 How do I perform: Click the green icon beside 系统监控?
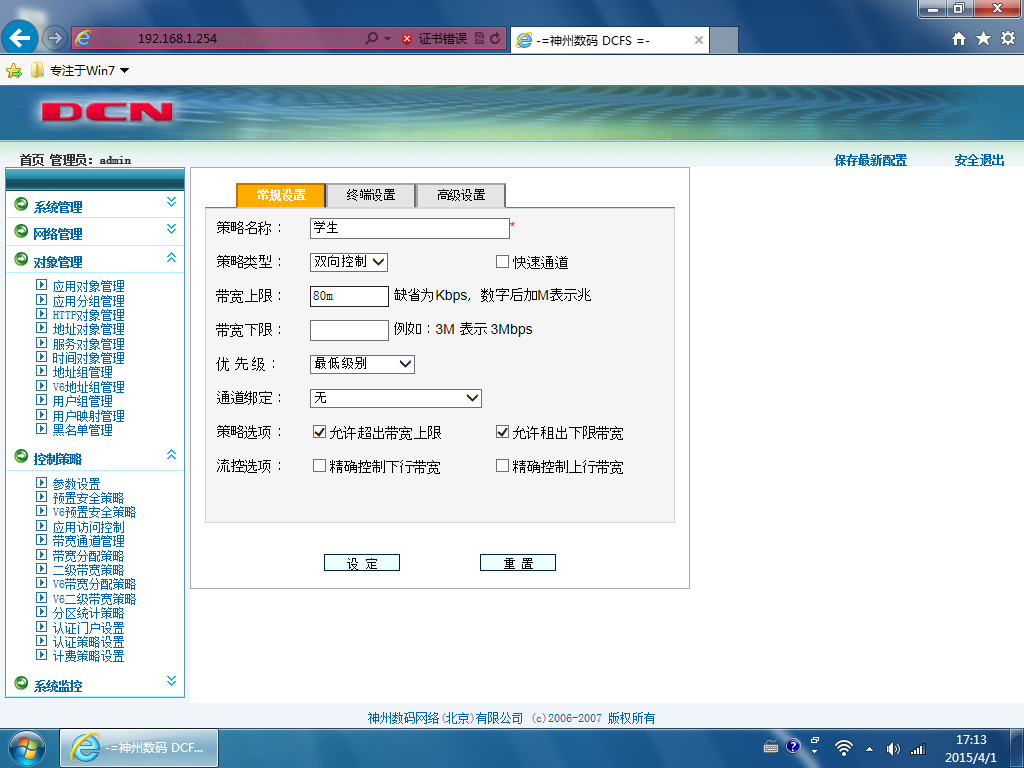click(21, 683)
